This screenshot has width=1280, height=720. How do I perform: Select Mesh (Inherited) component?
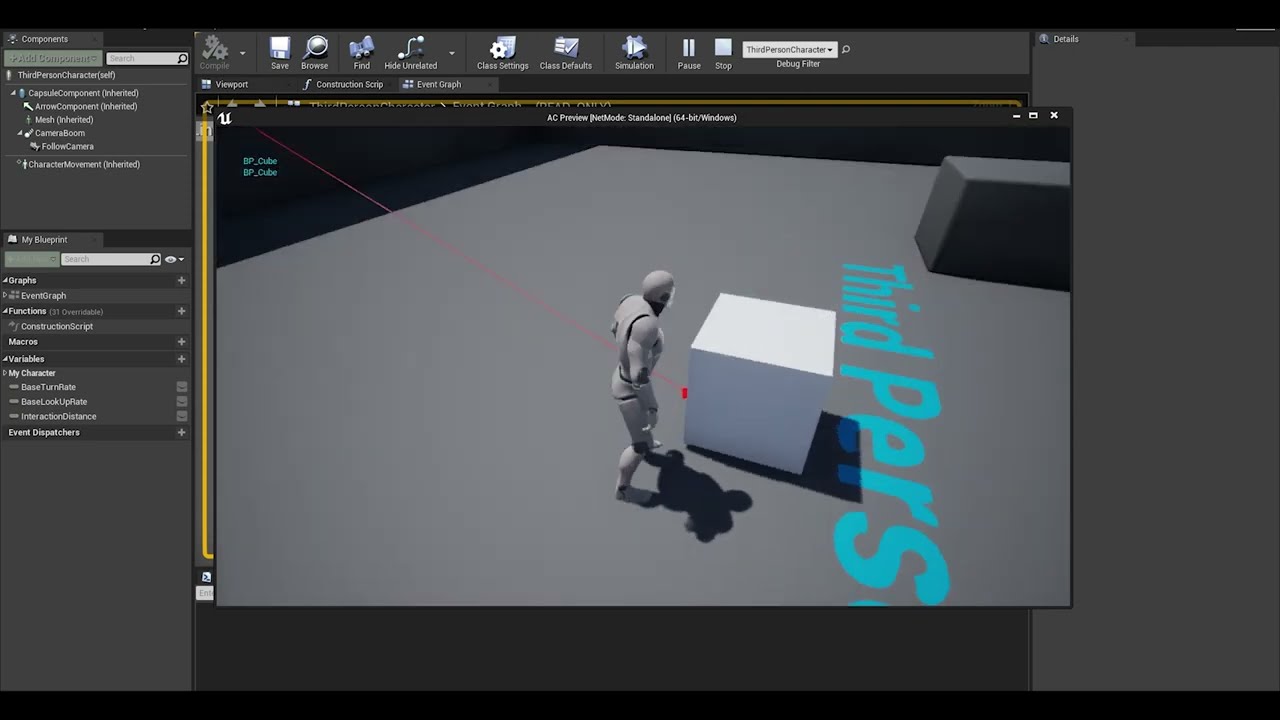click(x=64, y=120)
